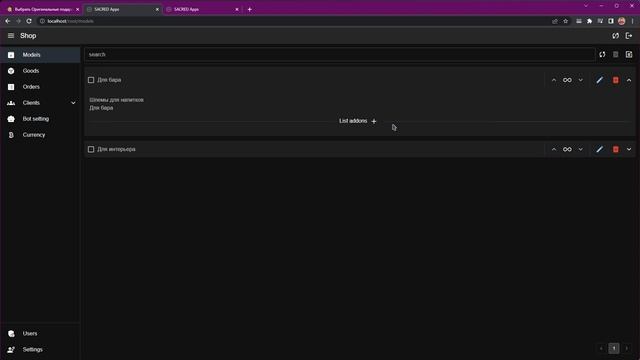Refresh the models list beside the search field

click(602, 55)
